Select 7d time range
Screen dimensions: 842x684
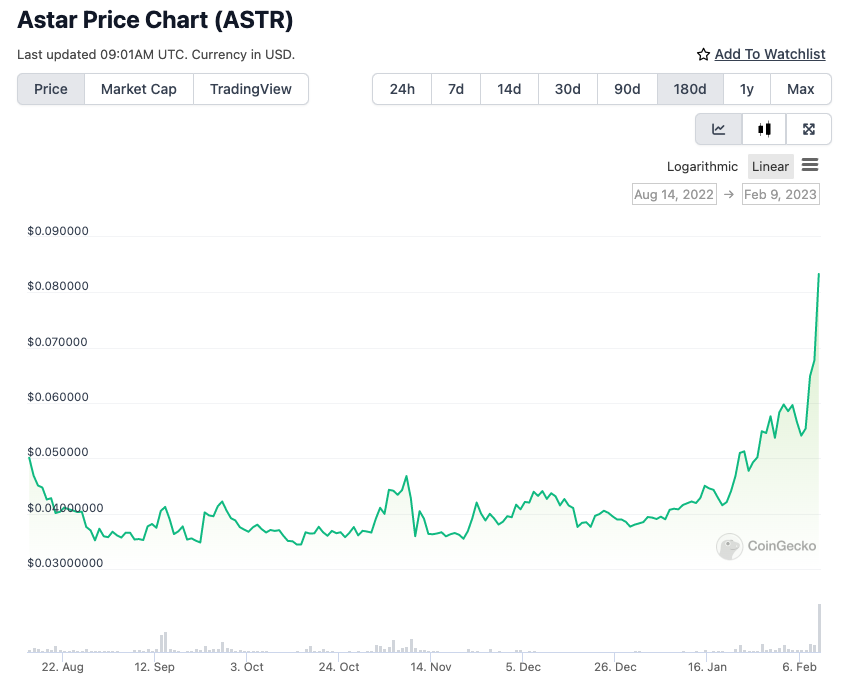[456, 89]
